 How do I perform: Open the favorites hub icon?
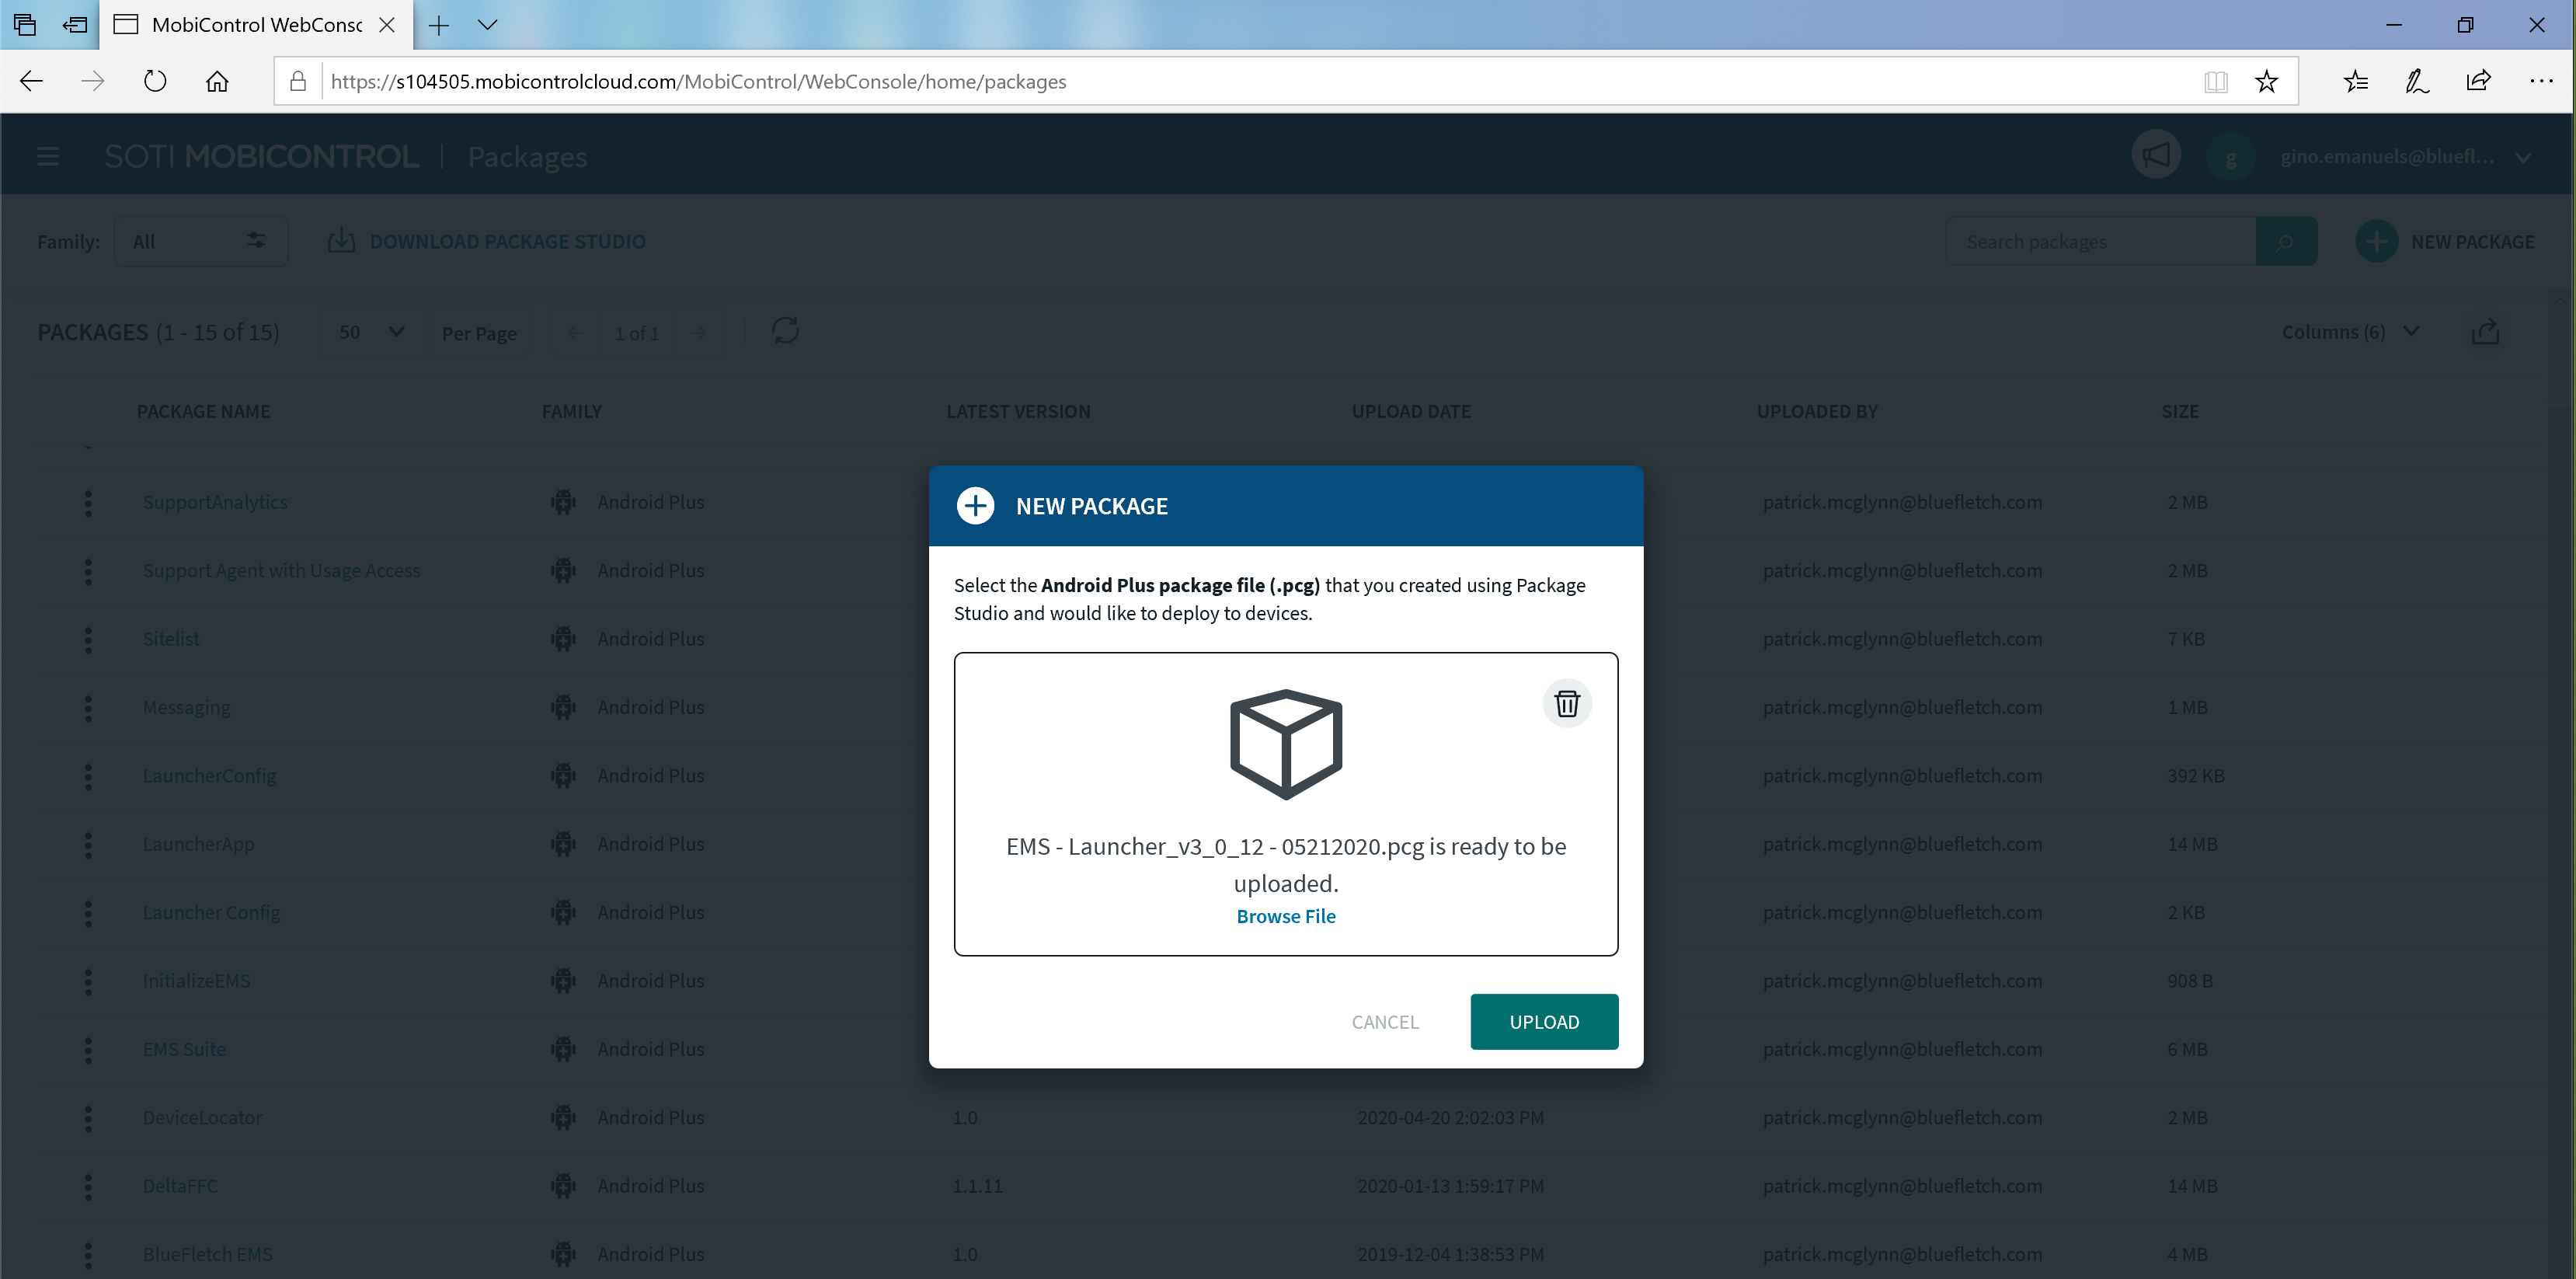(x=2356, y=81)
